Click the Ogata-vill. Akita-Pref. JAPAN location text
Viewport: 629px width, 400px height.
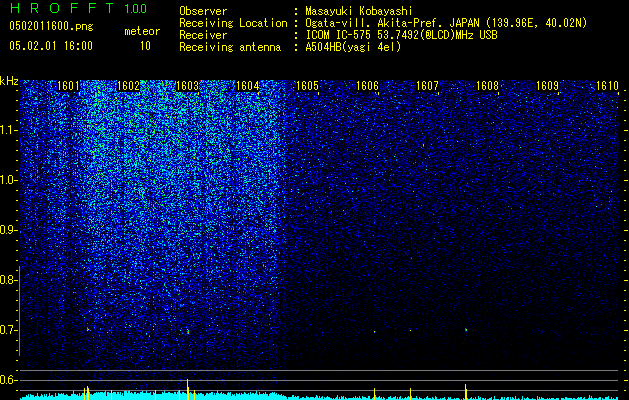446,23
